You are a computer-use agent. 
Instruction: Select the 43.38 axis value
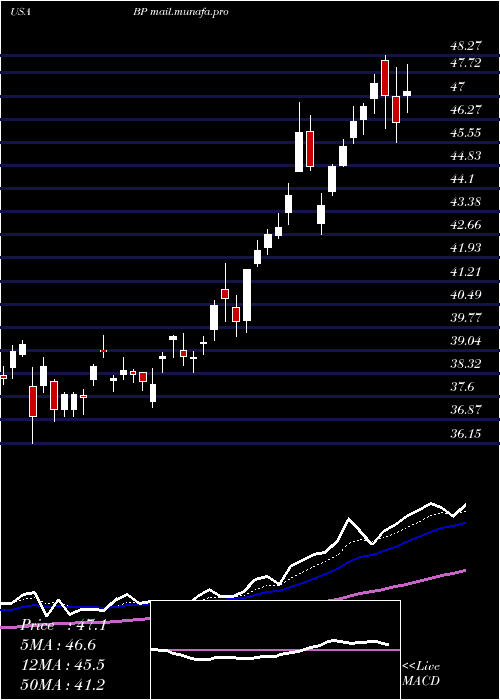tap(466, 201)
